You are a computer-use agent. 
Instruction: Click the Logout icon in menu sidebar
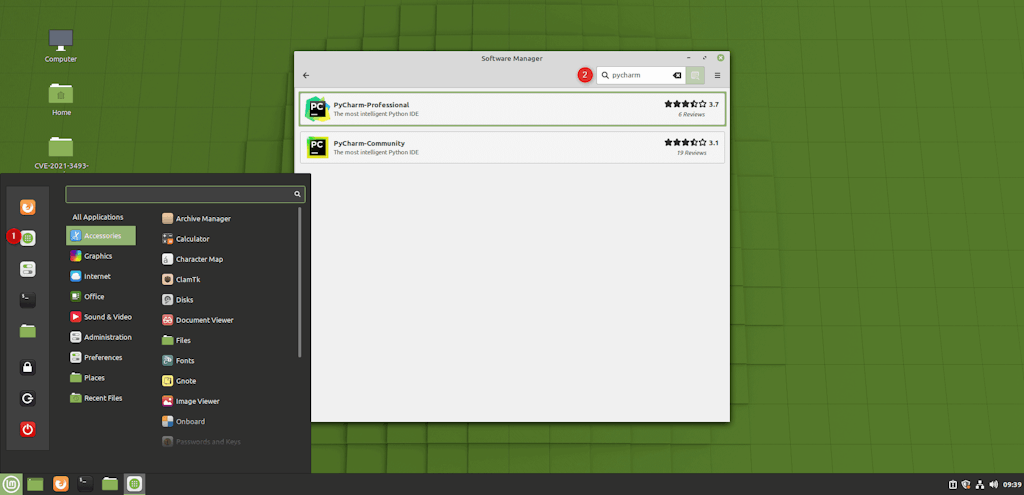(27, 398)
